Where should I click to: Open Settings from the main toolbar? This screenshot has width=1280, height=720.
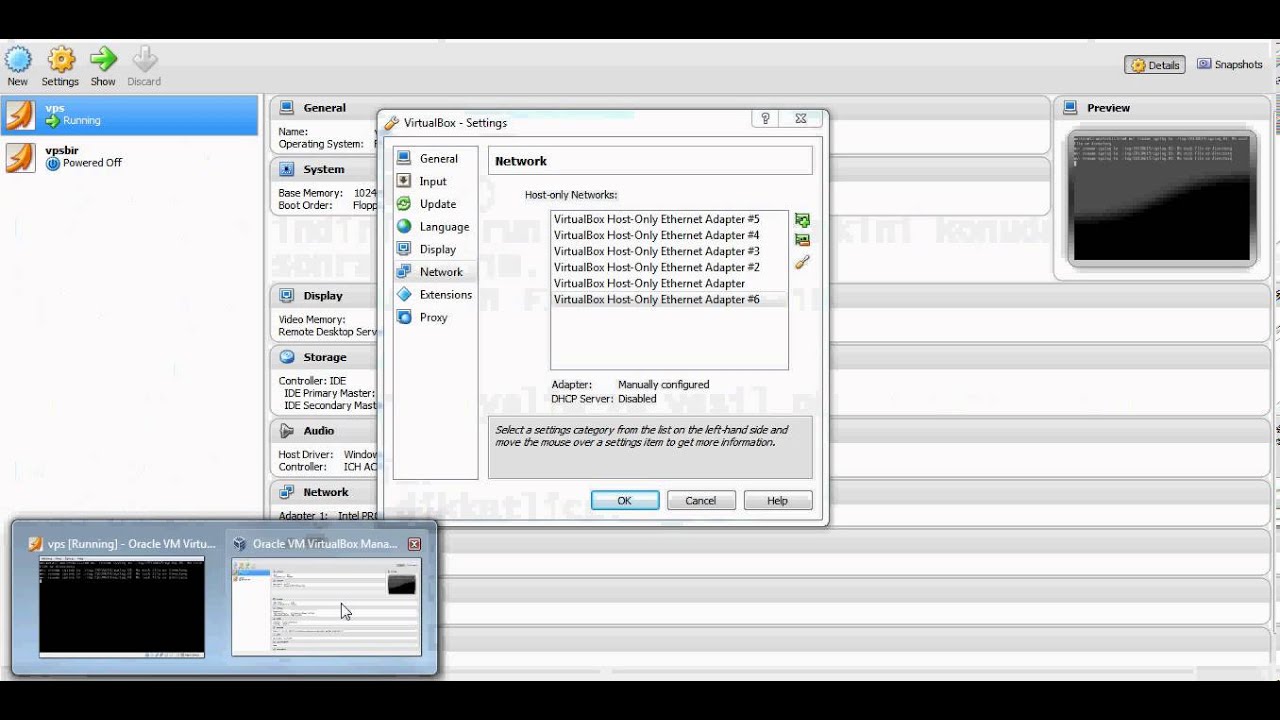[x=60, y=66]
